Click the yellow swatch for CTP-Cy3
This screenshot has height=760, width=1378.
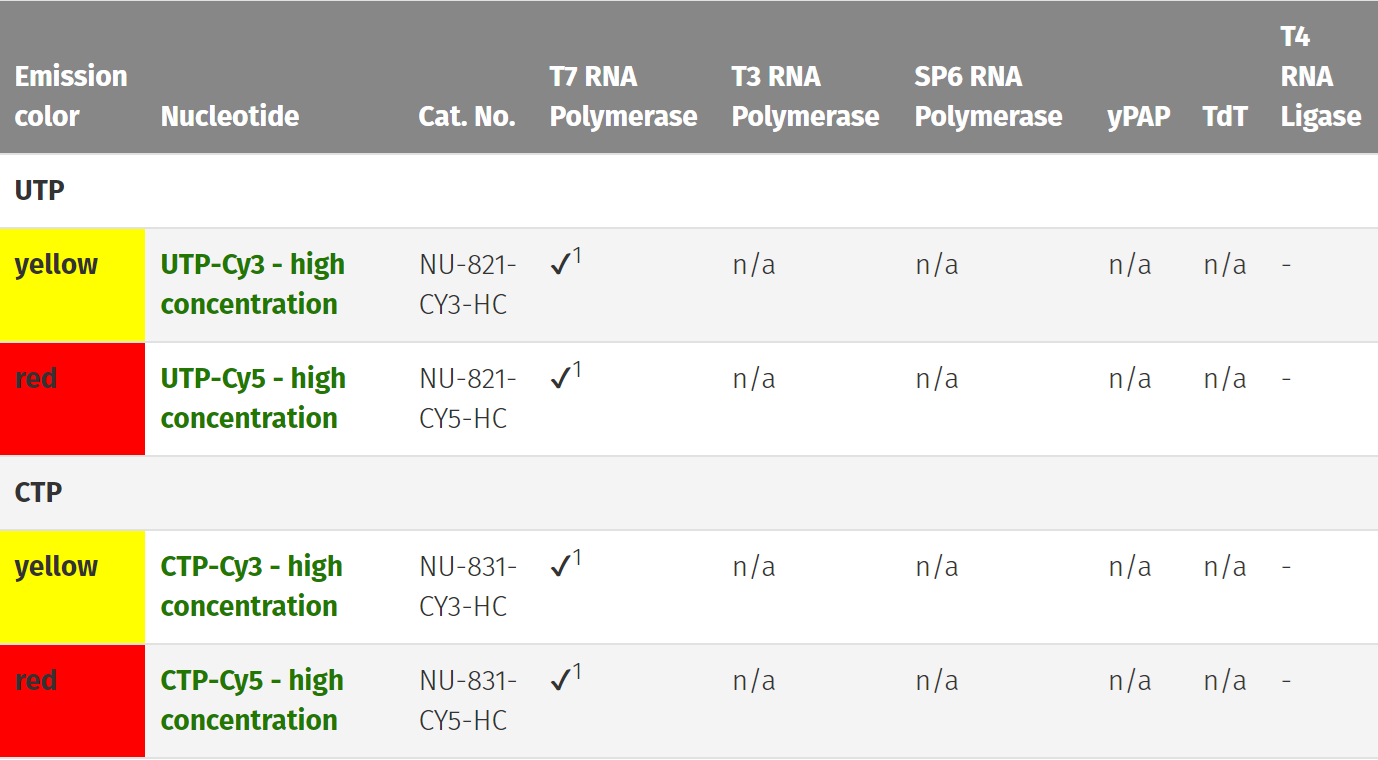pos(72,587)
